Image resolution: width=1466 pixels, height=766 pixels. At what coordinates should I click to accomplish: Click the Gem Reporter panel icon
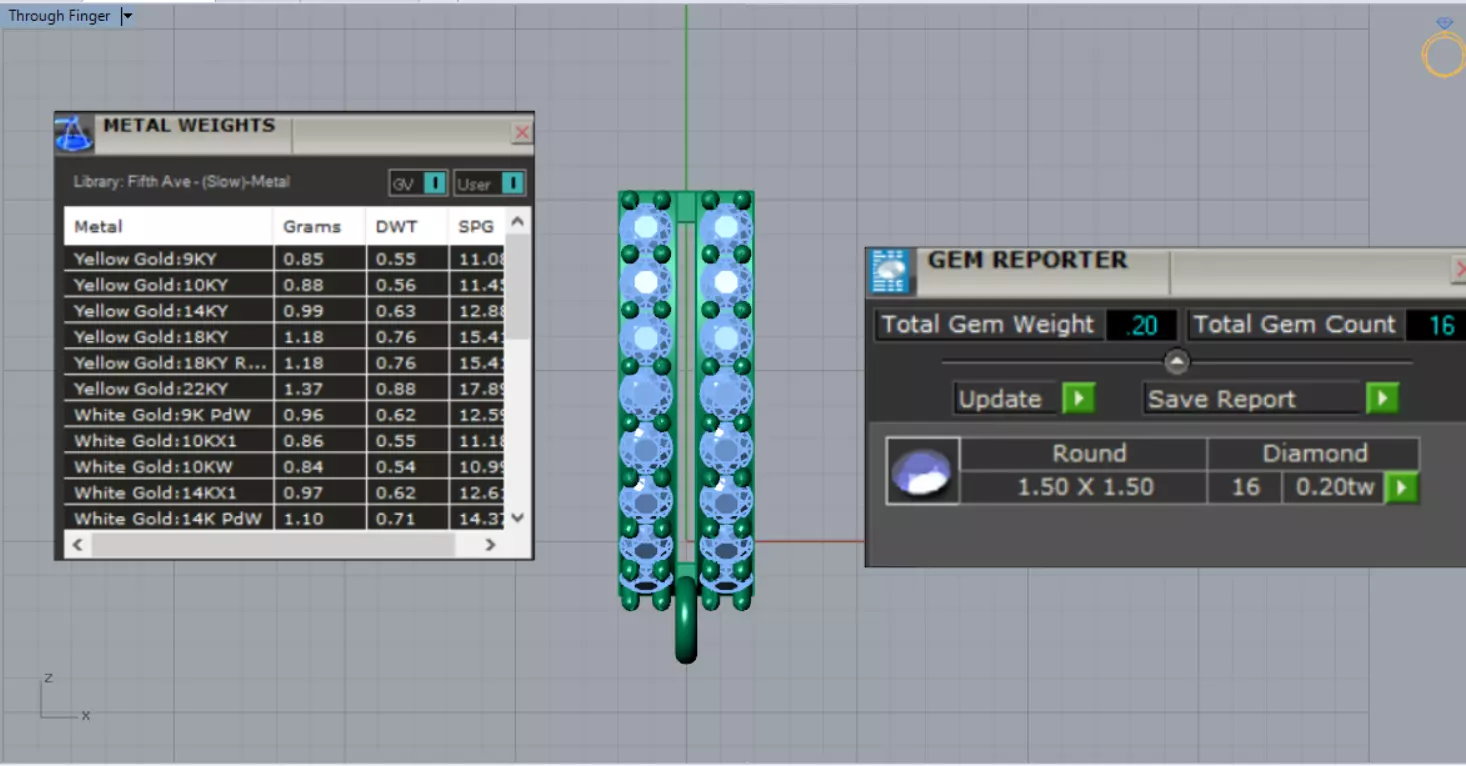(x=890, y=271)
